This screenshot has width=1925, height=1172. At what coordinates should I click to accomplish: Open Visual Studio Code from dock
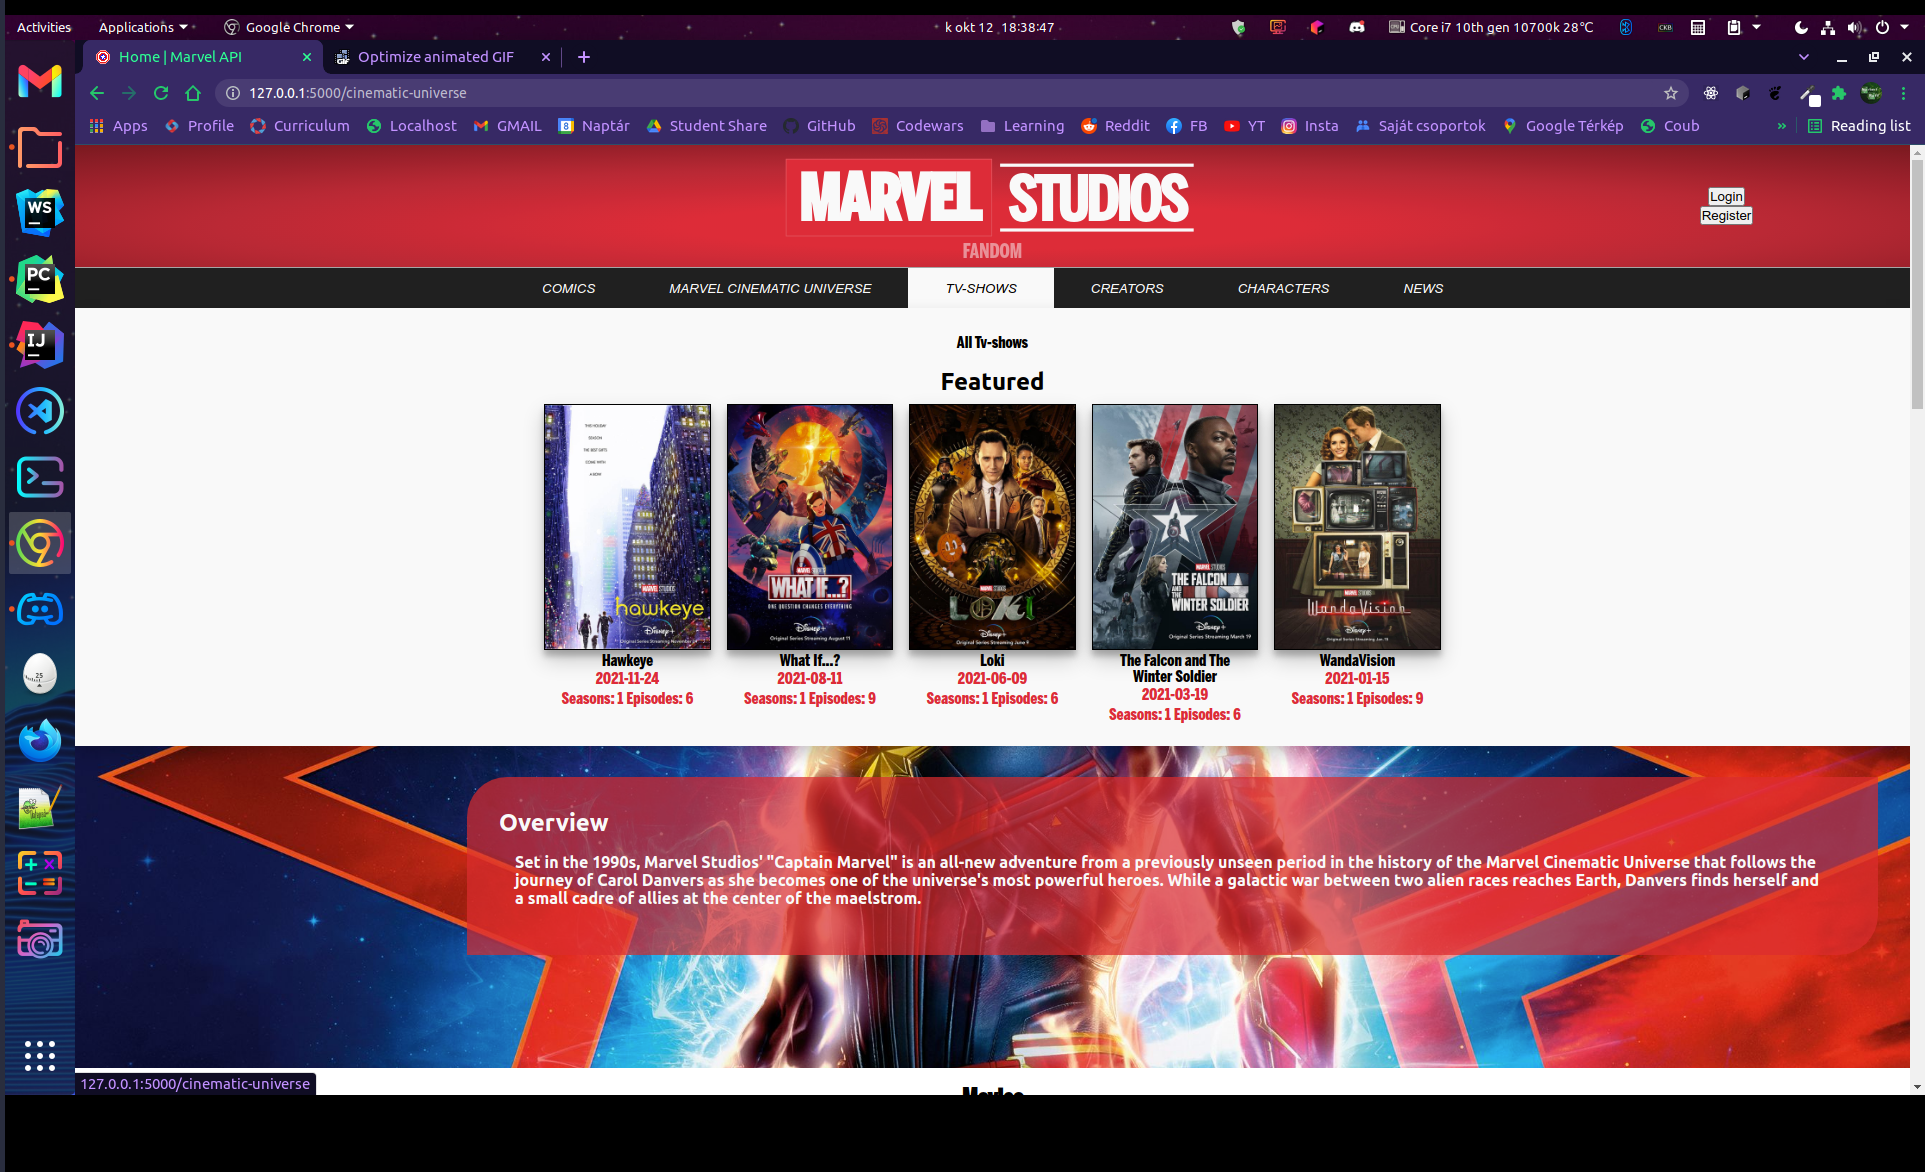[40, 411]
